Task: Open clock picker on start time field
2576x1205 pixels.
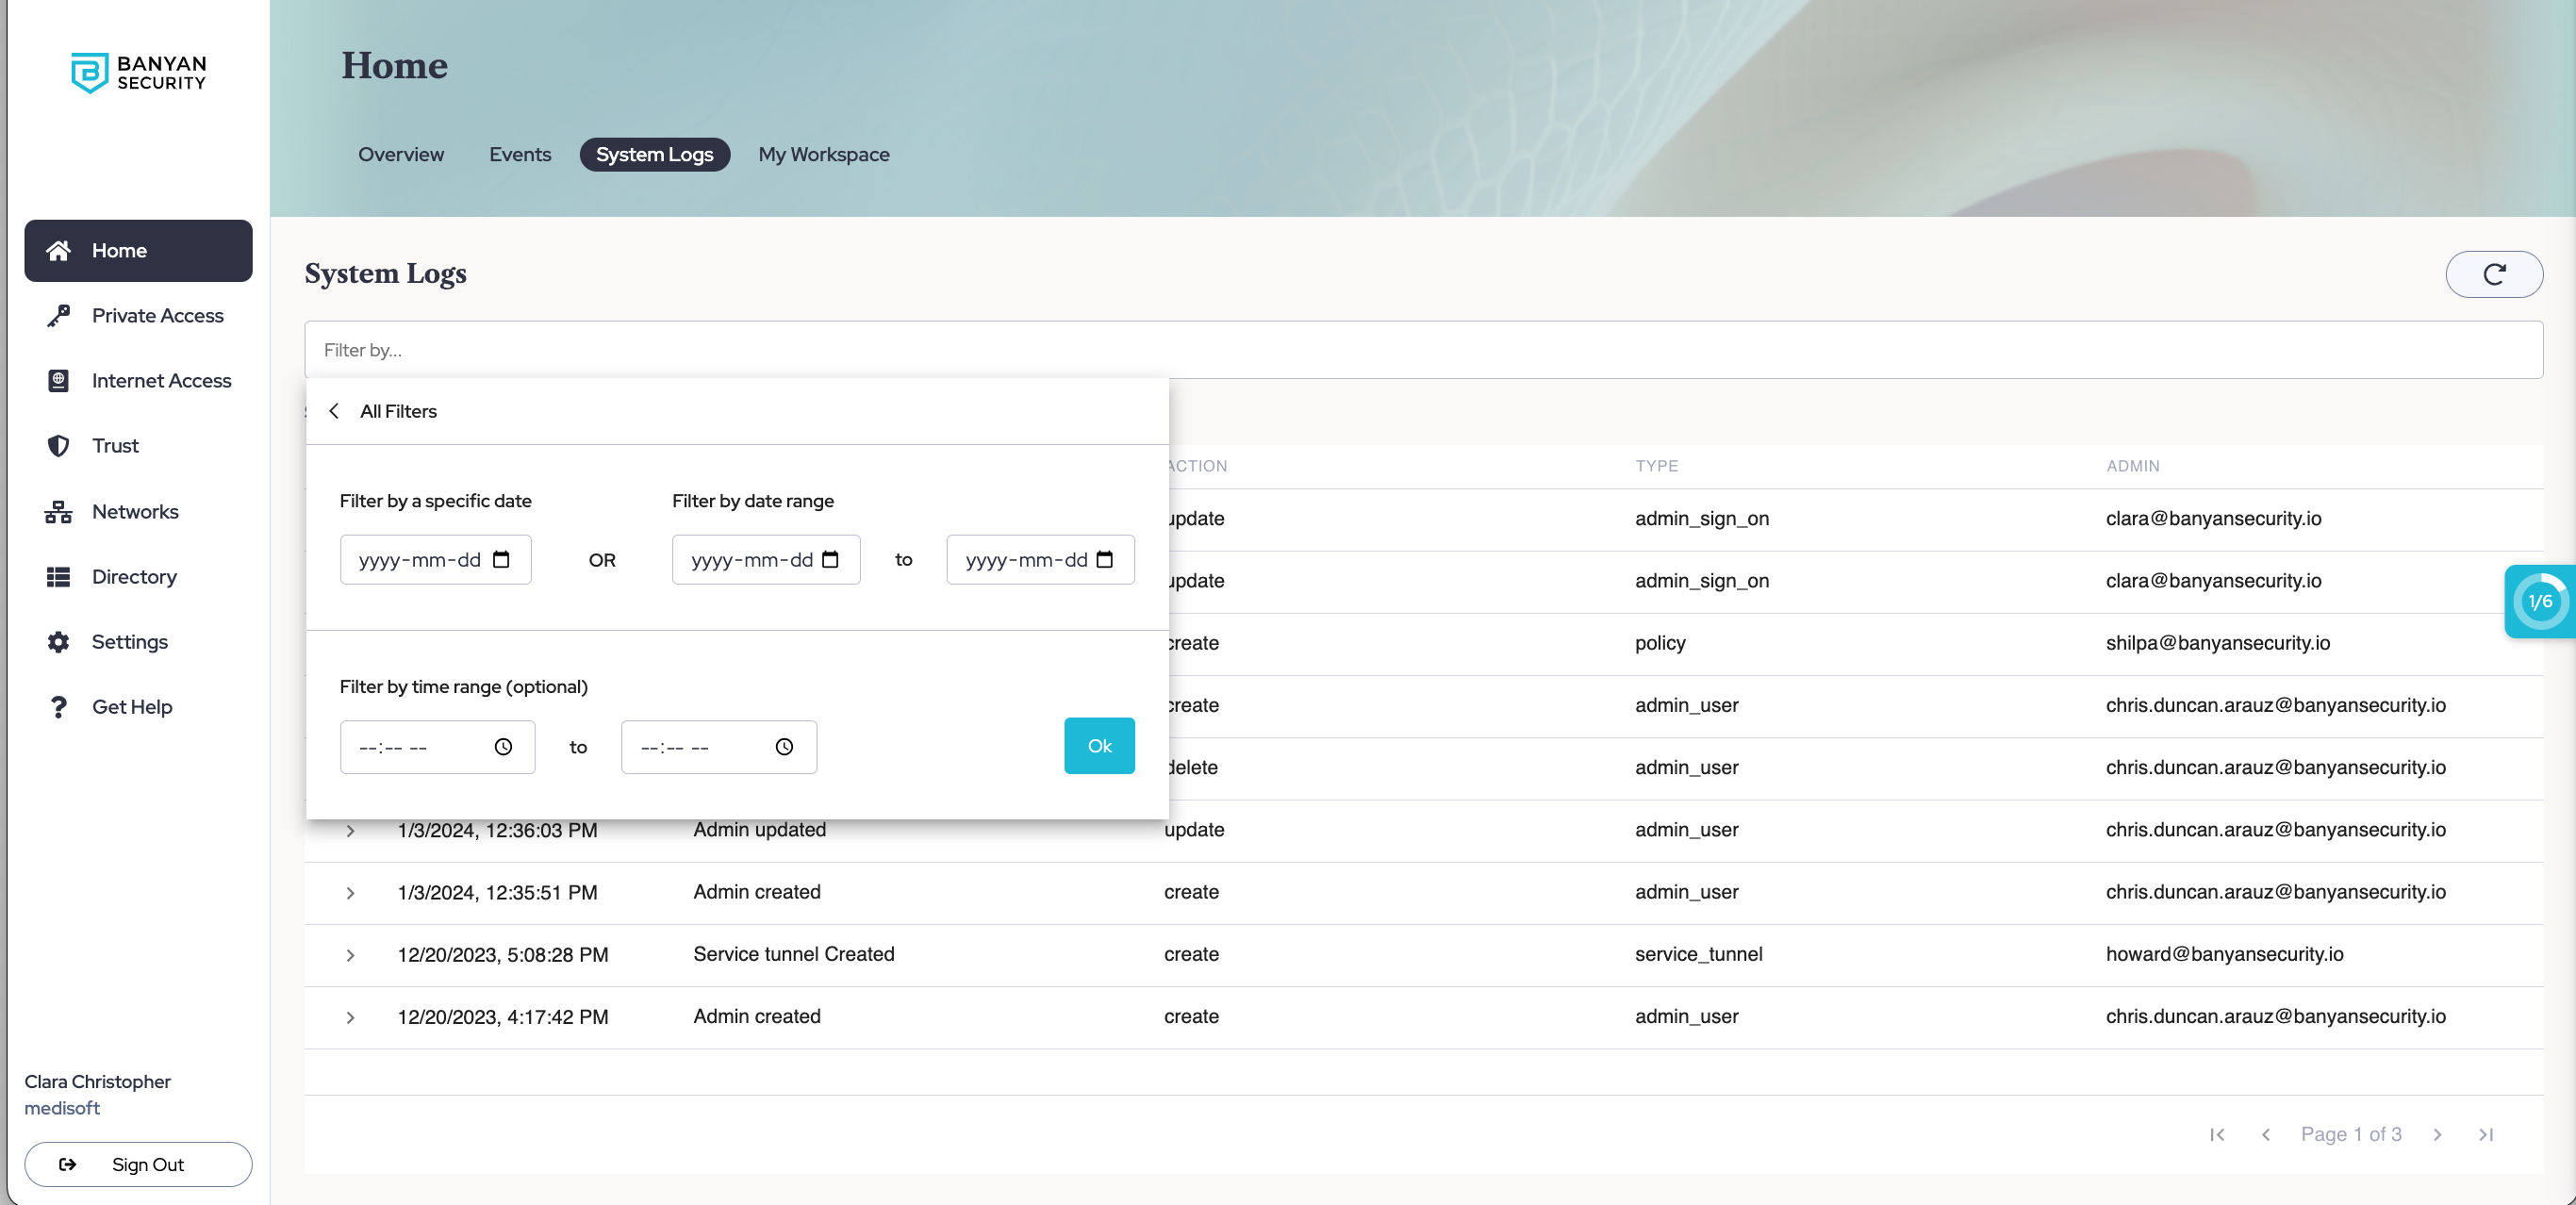Action: (x=503, y=747)
